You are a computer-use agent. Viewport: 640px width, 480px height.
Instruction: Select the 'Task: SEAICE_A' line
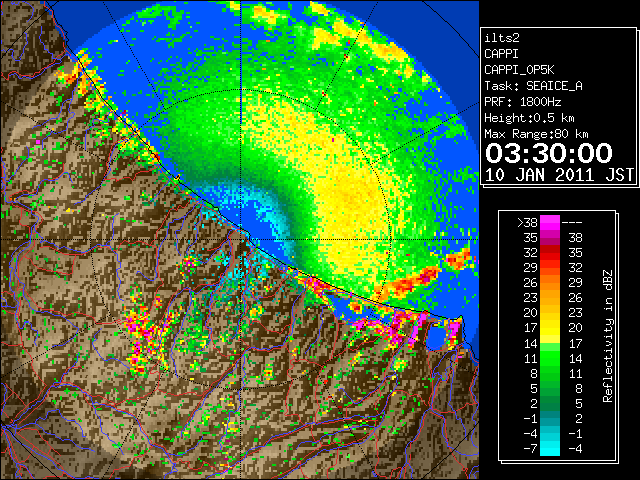click(x=533, y=86)
